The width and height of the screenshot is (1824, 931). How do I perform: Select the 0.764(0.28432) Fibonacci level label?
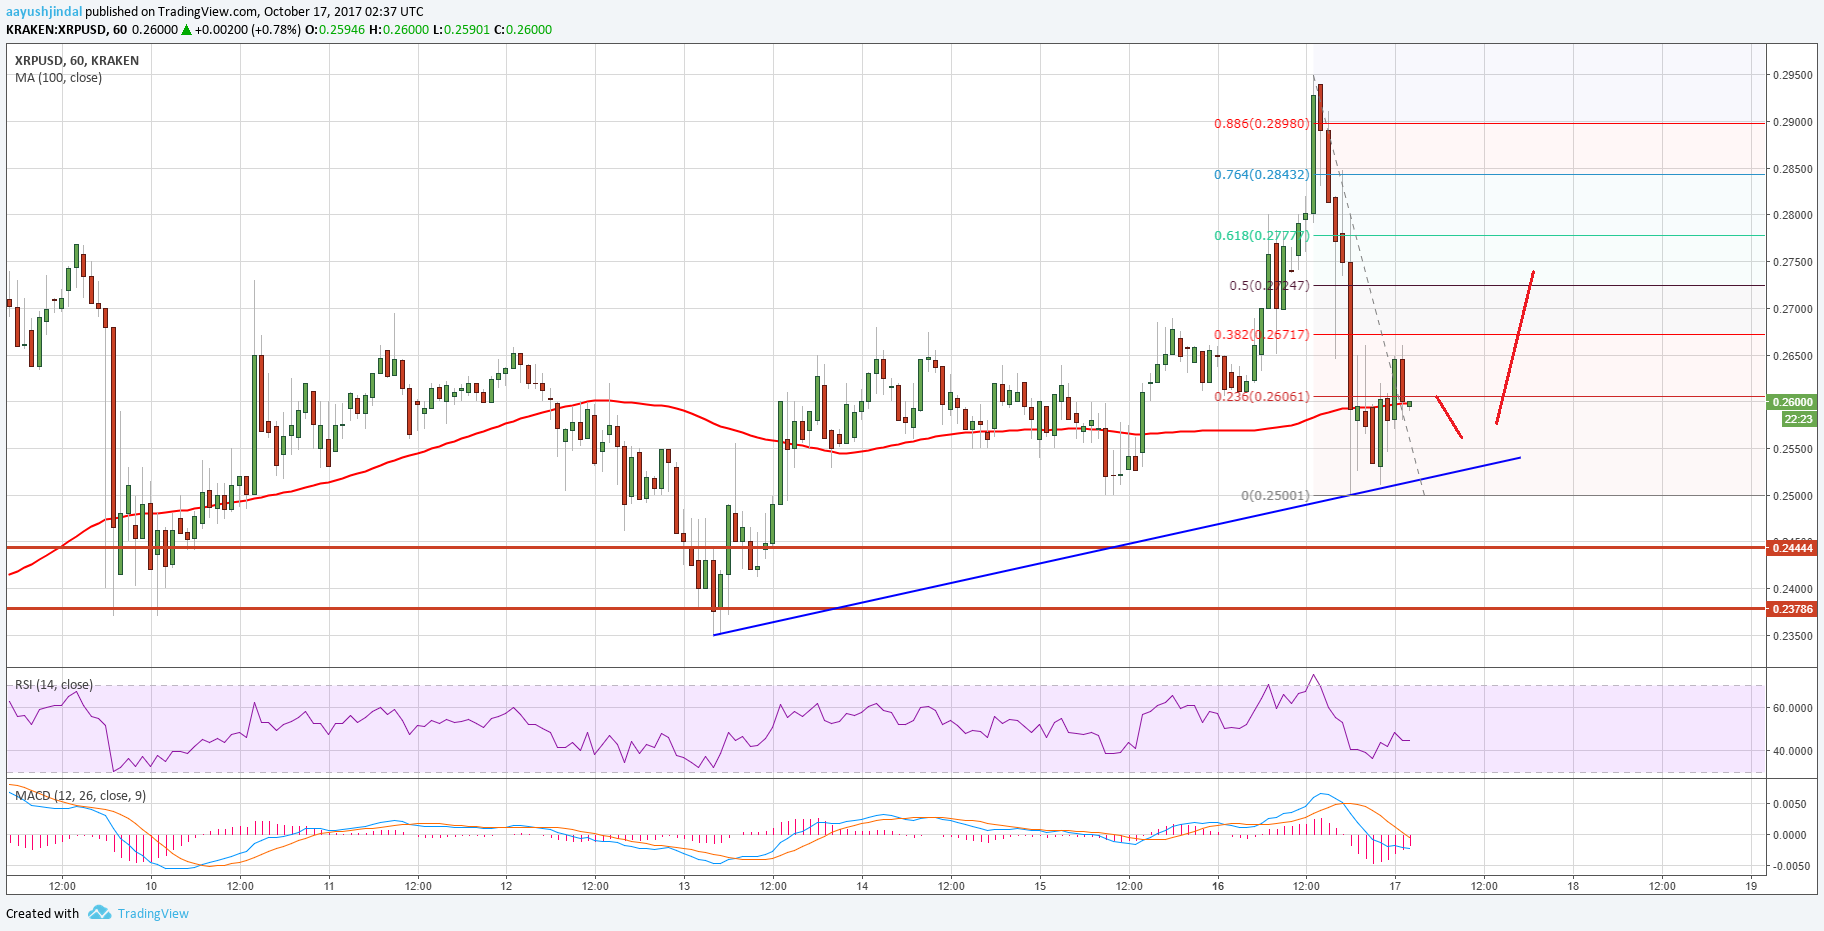(1262, 175)
